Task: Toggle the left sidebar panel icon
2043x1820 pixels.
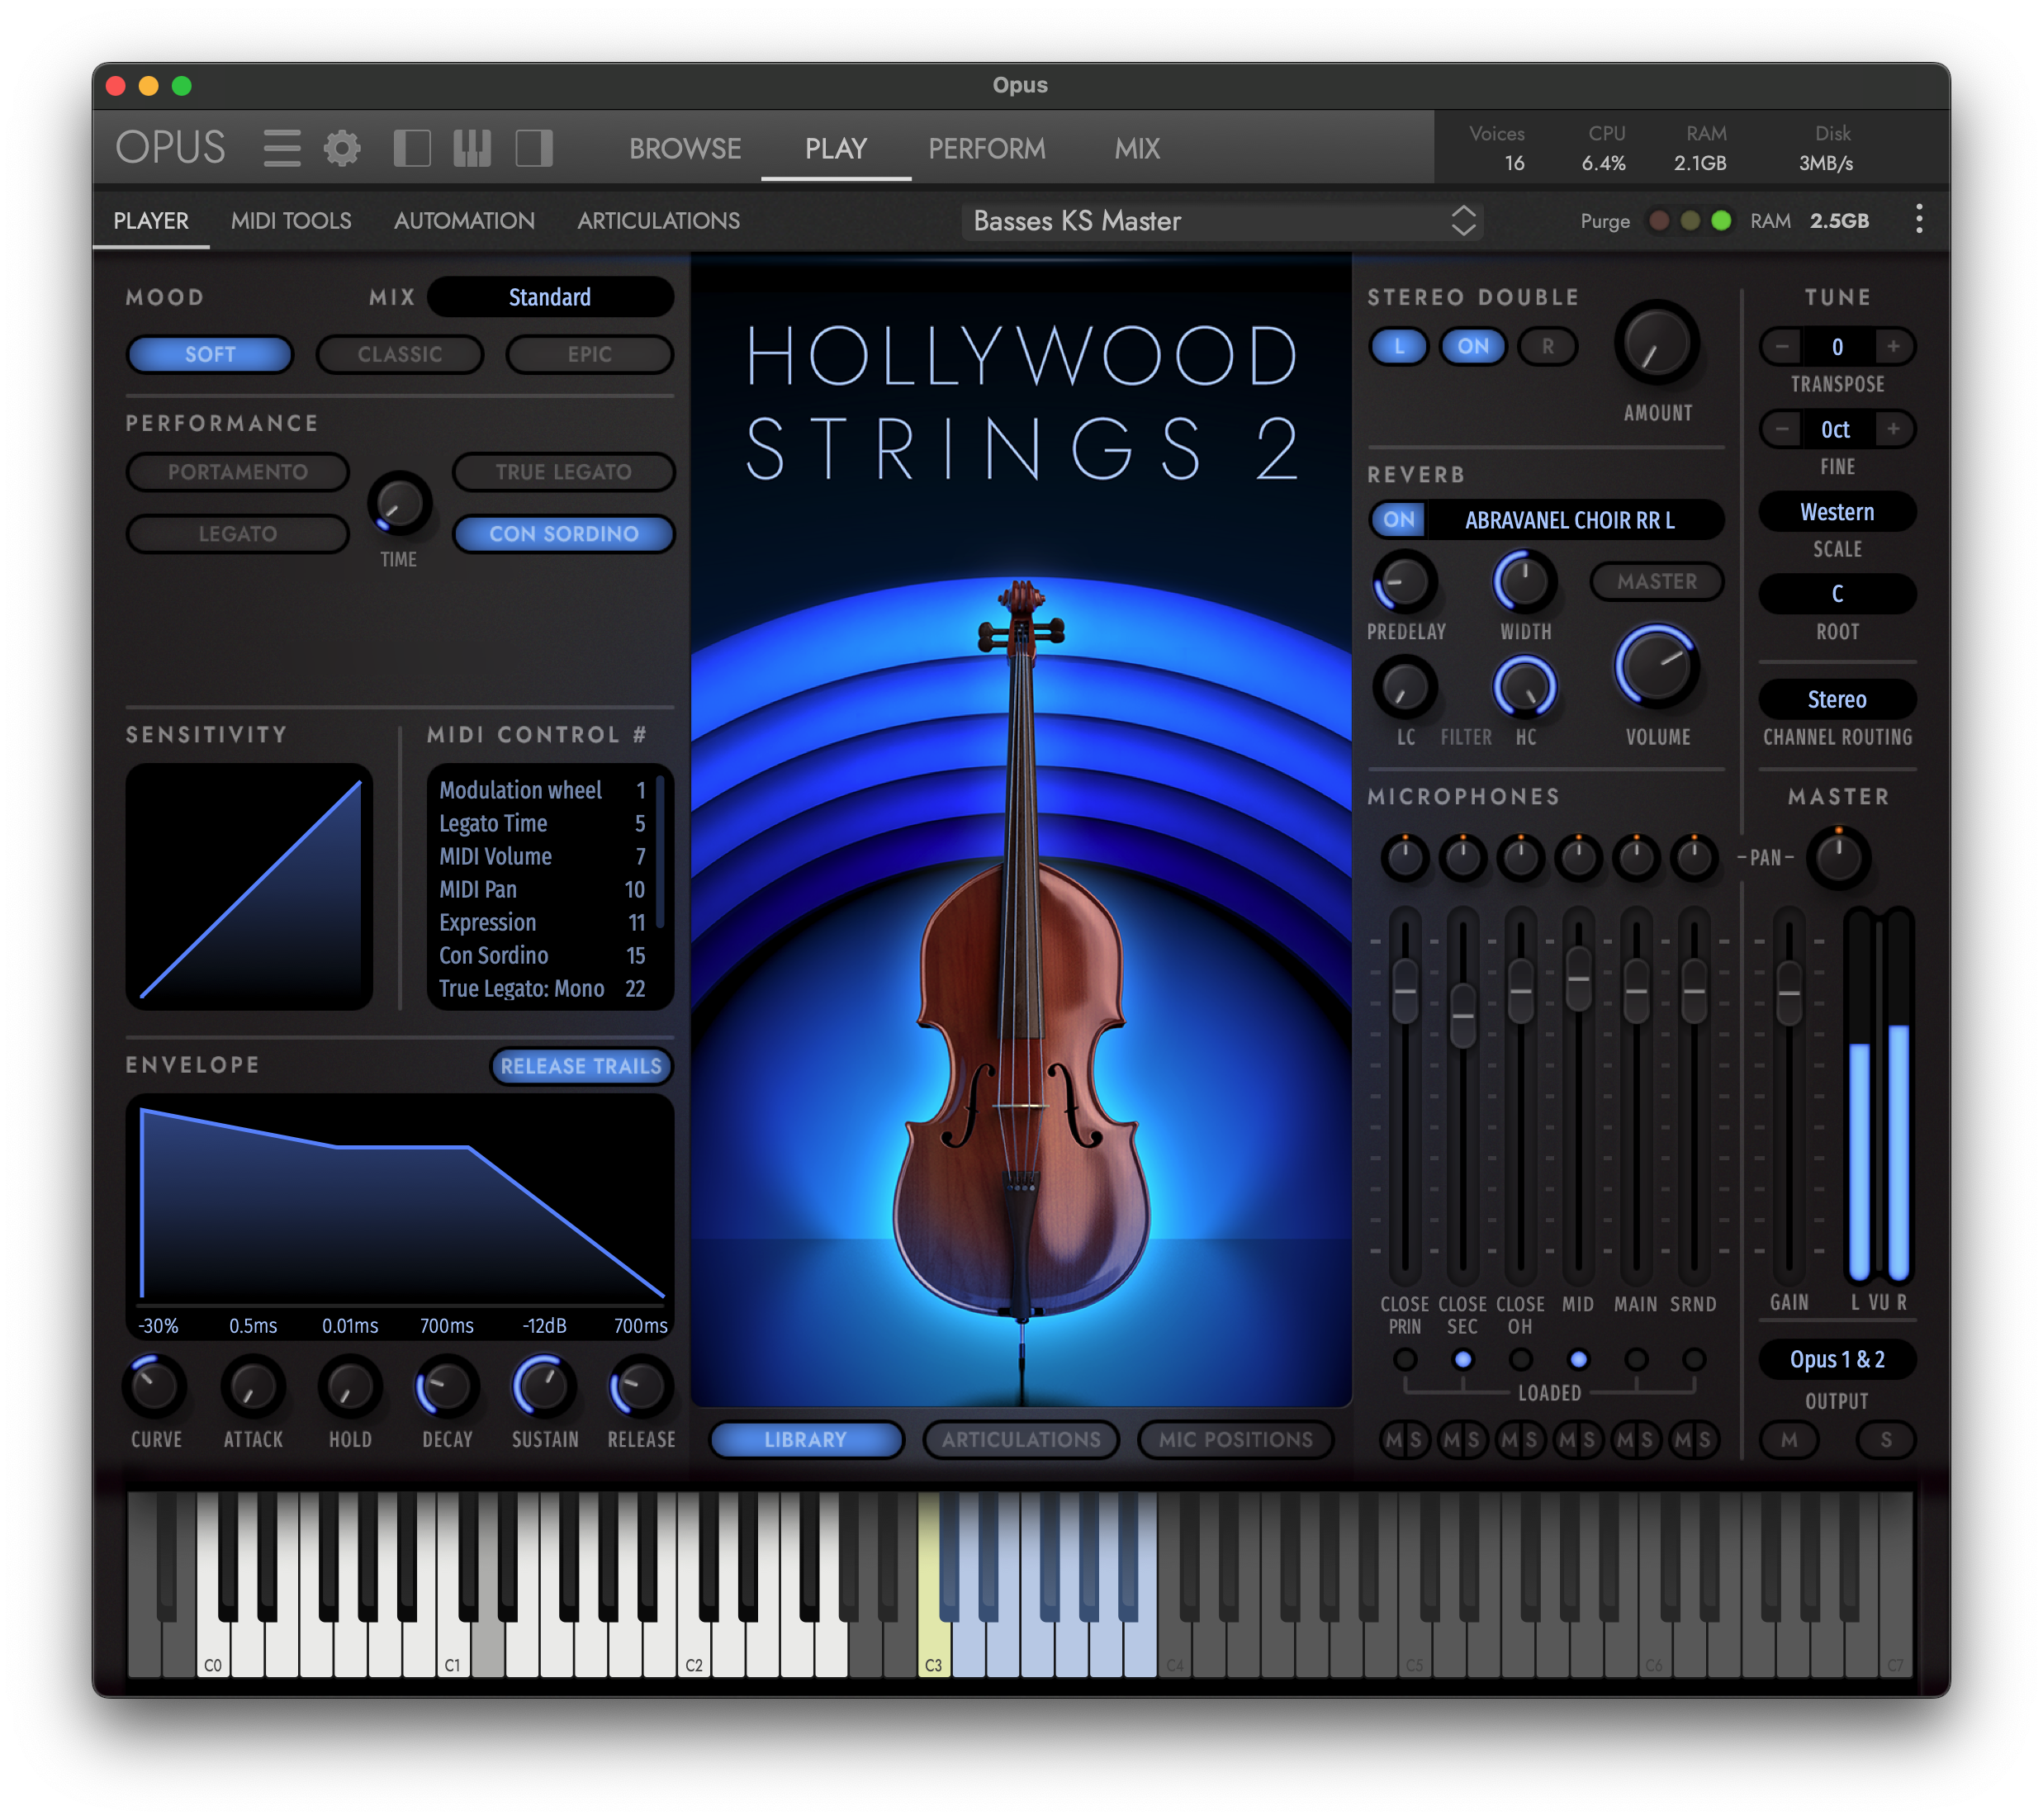Action: coord(412,148)
